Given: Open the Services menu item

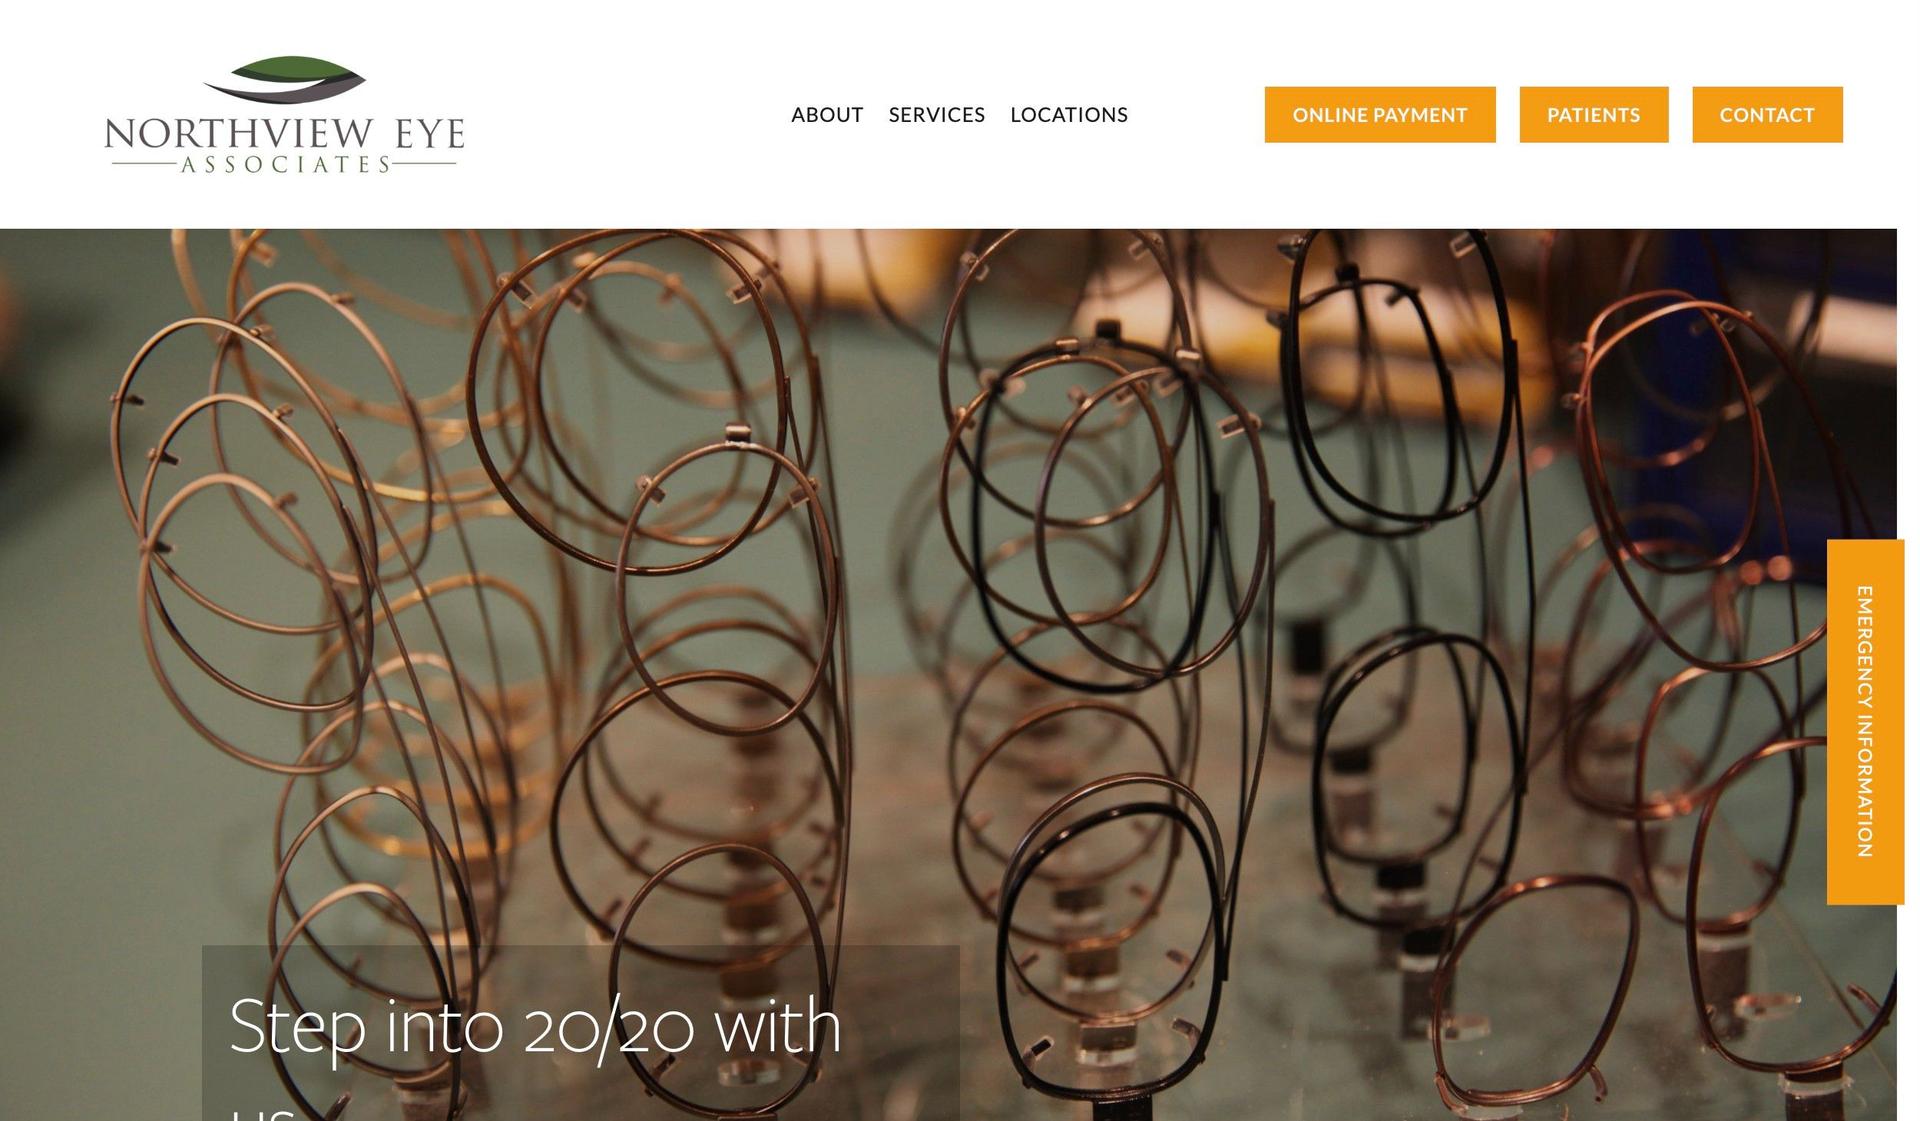Looking at the screenshot, I should 937,115.
